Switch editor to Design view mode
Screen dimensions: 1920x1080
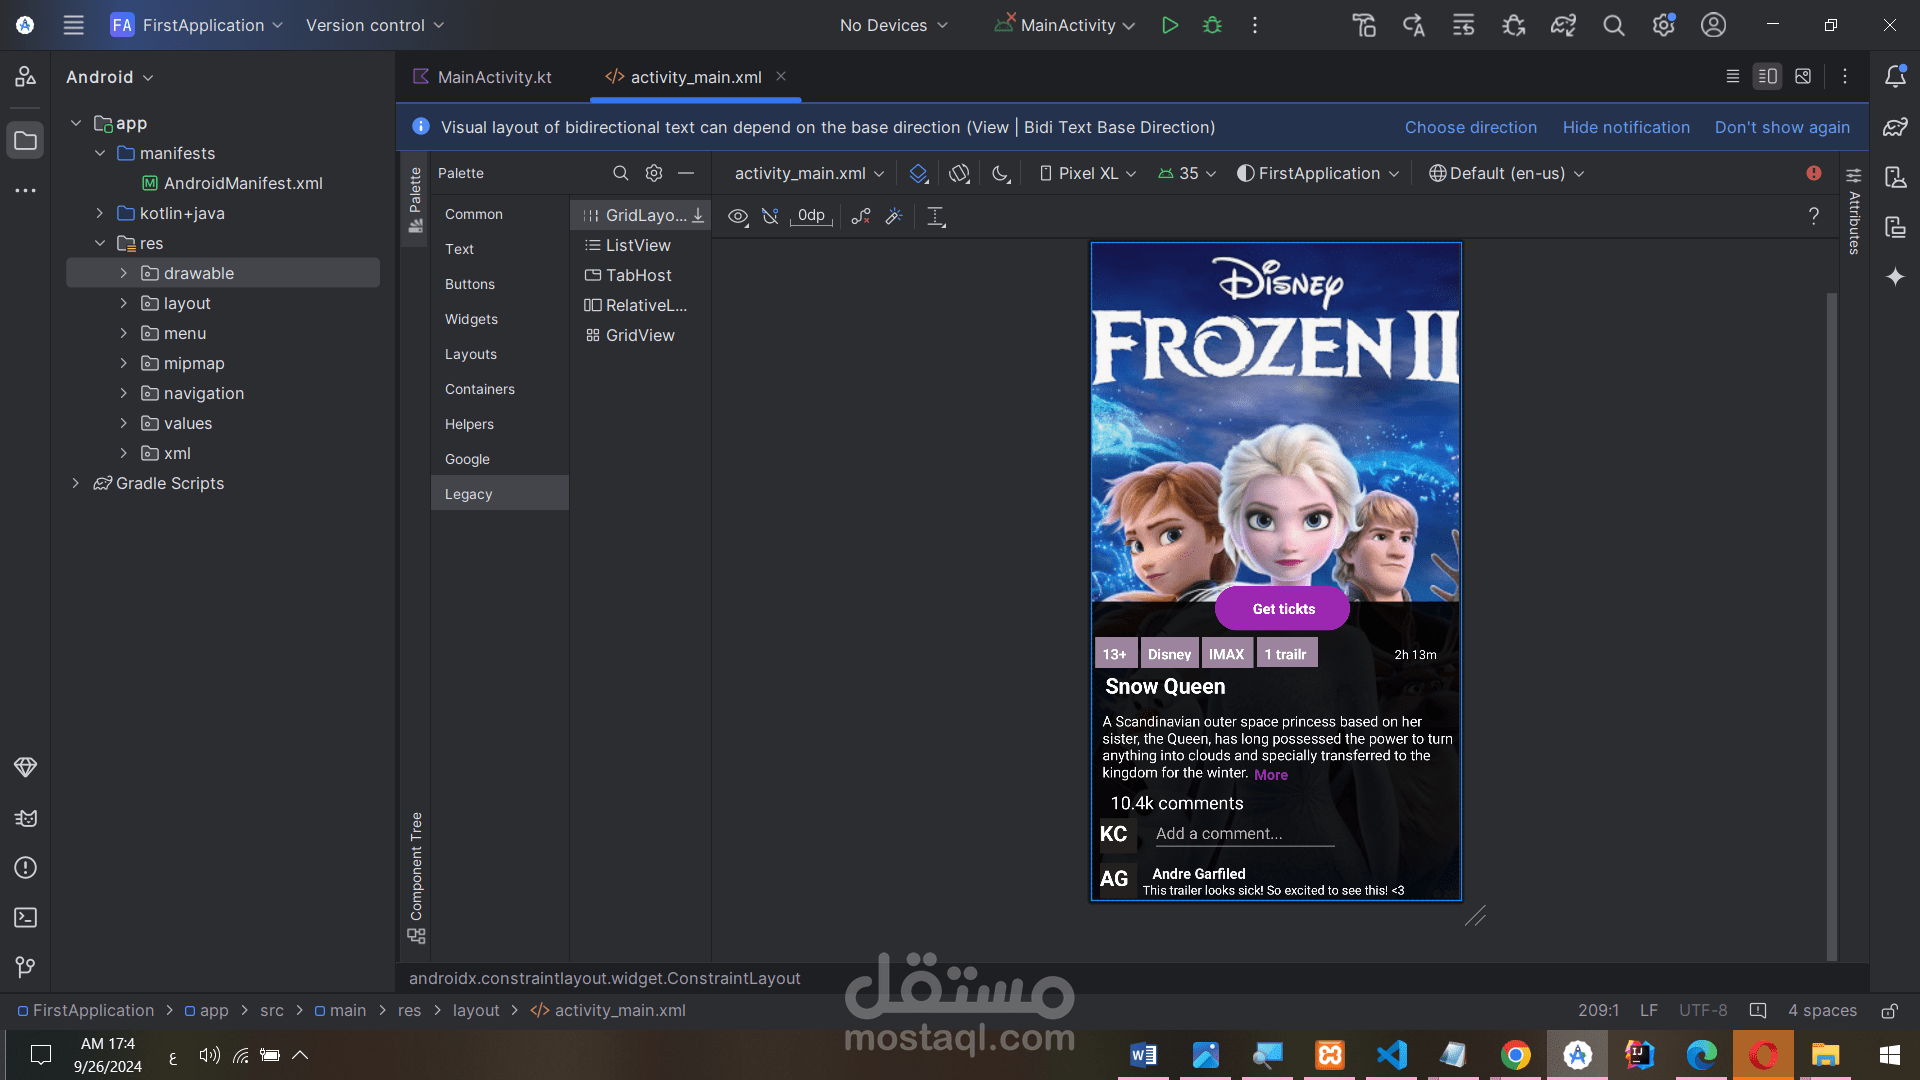pyautogui.click(x=1803, y=76)
